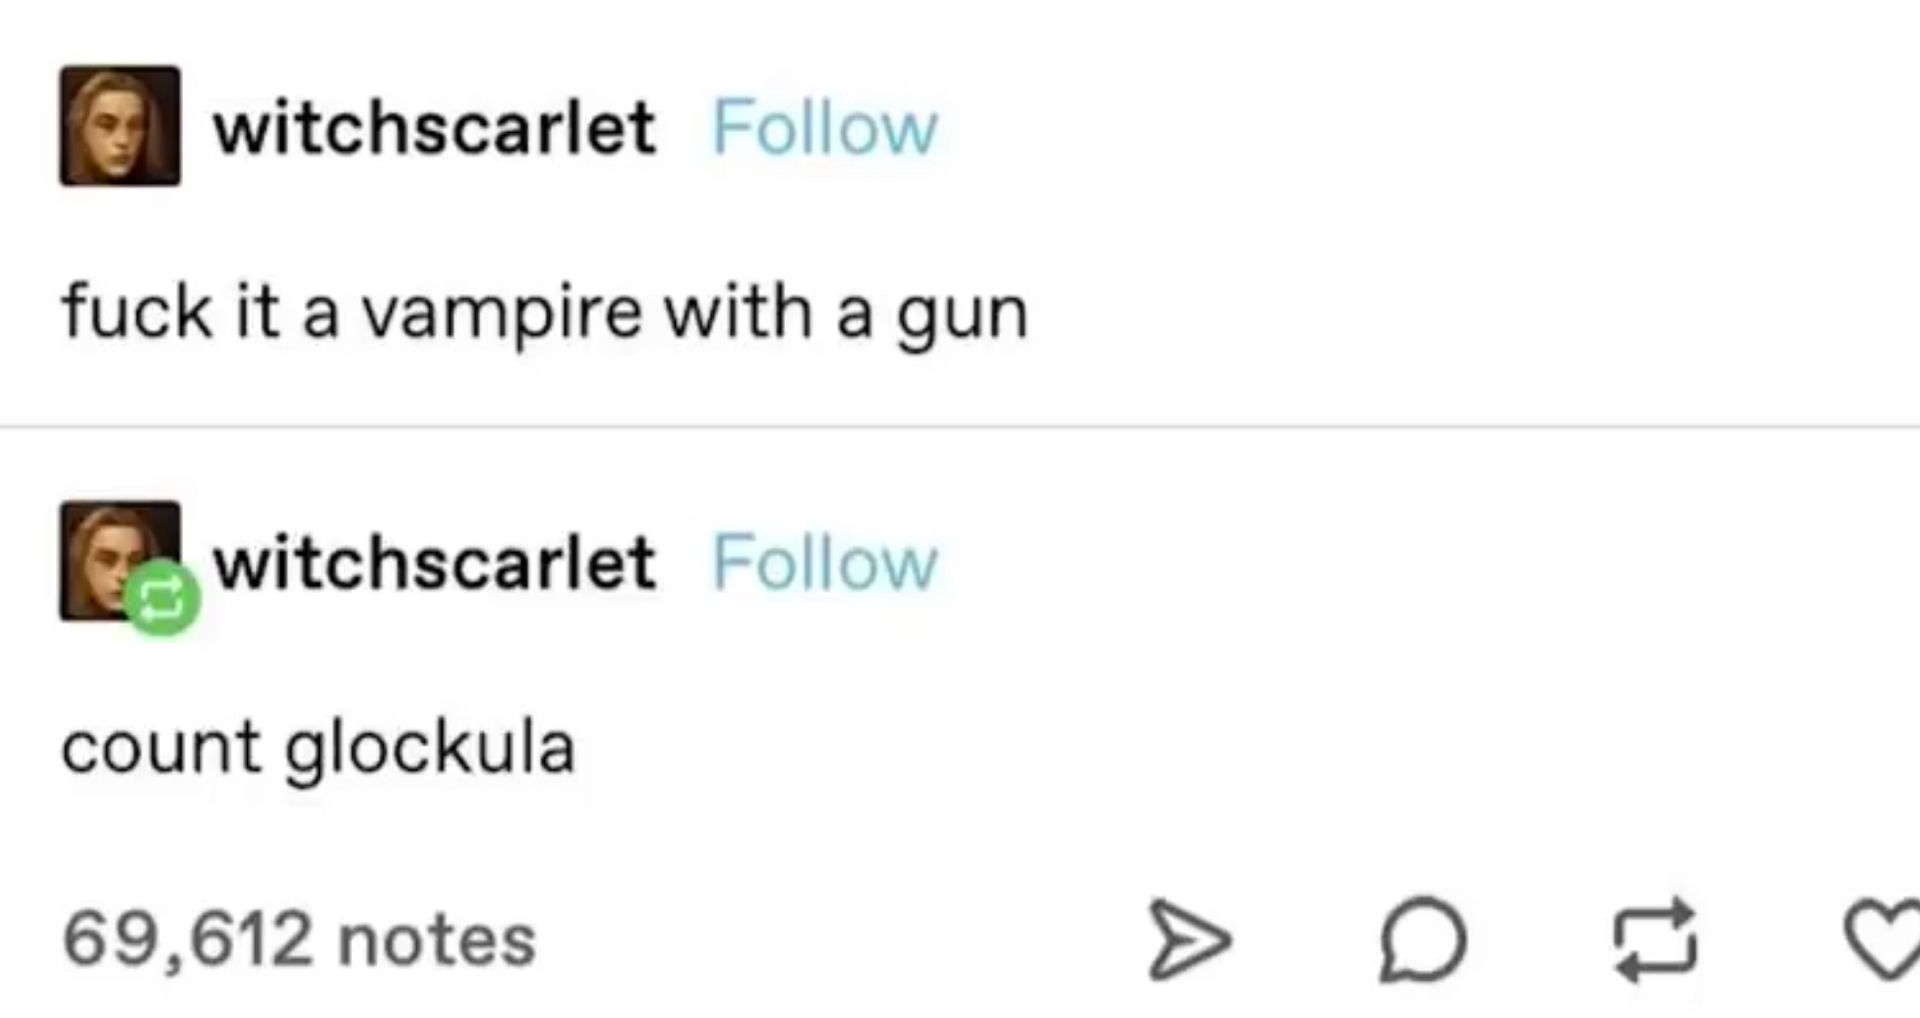1920x1018 pixels.
Task: Click the 'vampire with a gun' post text
Action: (x=545, y=313)
